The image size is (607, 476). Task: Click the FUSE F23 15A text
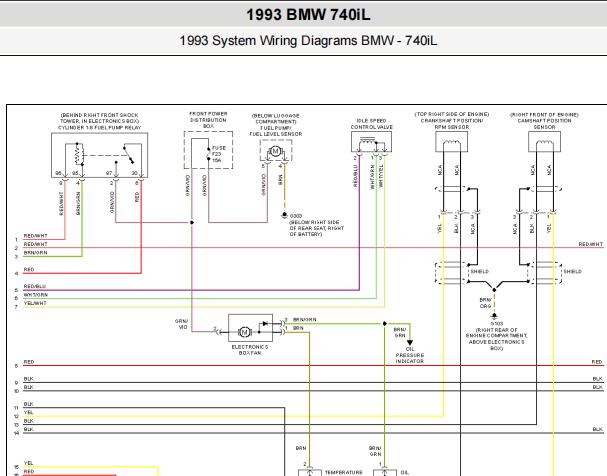point(219,154)
